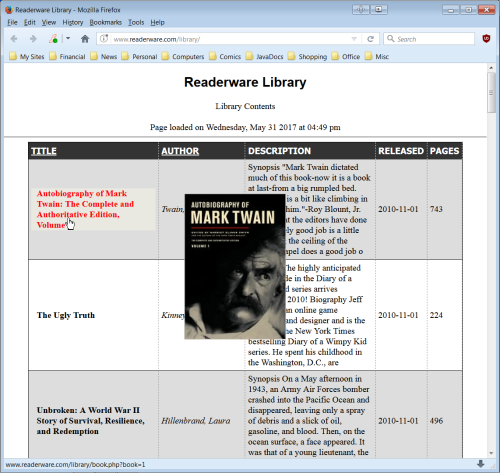Screen dimensions: 500x473
Task: Open the URL history dropdown arrow
Action: coord(354,39)
